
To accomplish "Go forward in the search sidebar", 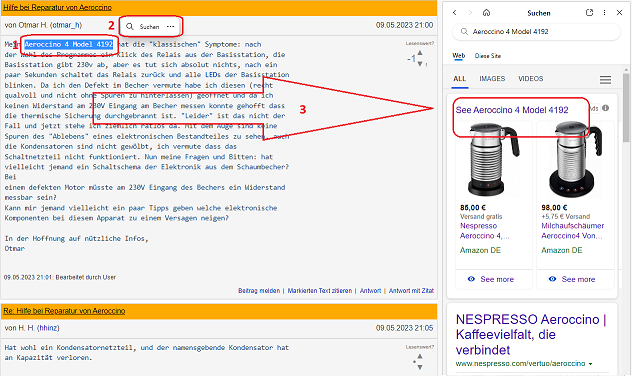I will pyautogui.click(x=470, y=13).
